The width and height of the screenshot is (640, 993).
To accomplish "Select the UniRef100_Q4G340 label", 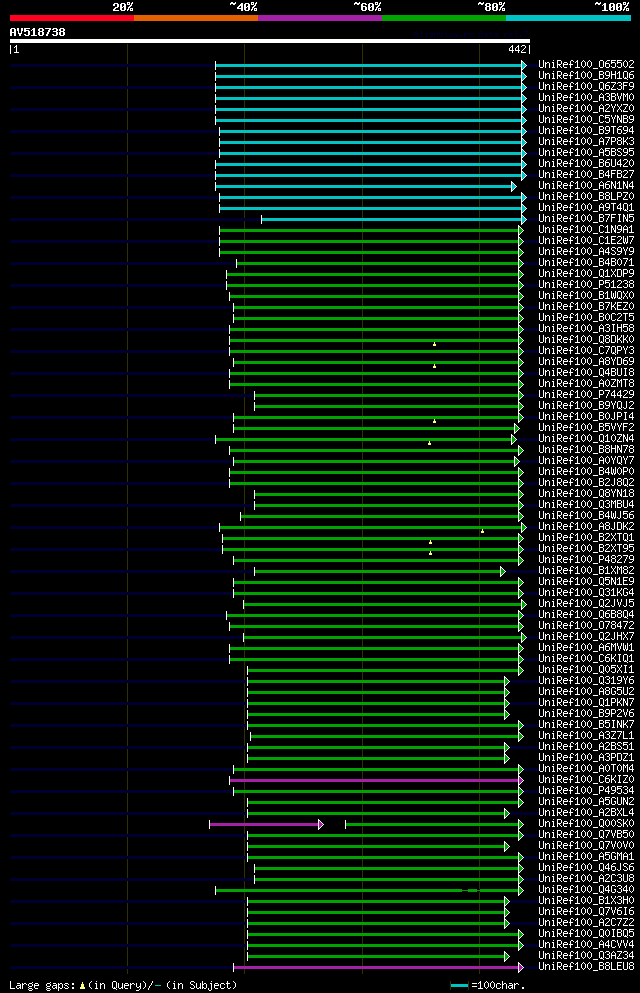I will click(586, 890).
